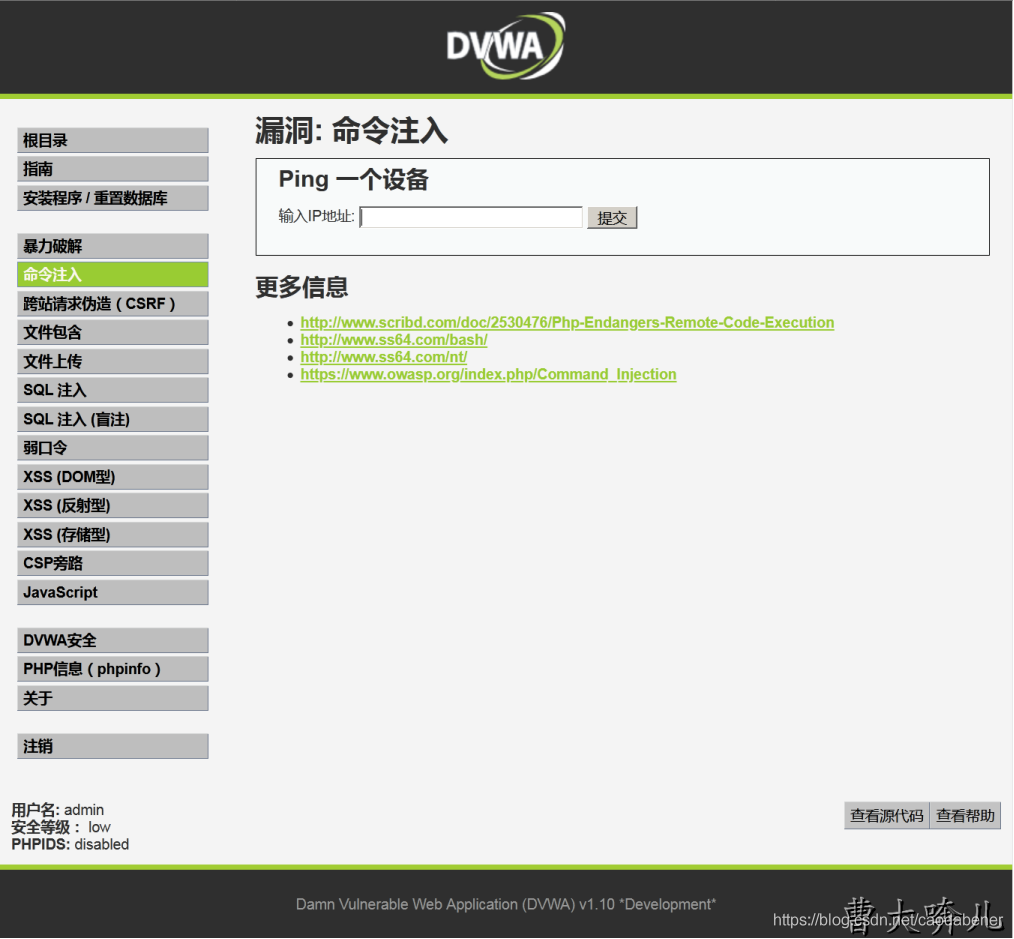
Task: Open 跨站请求伪造 (CSRF) page
Action: tap(113, 304)
